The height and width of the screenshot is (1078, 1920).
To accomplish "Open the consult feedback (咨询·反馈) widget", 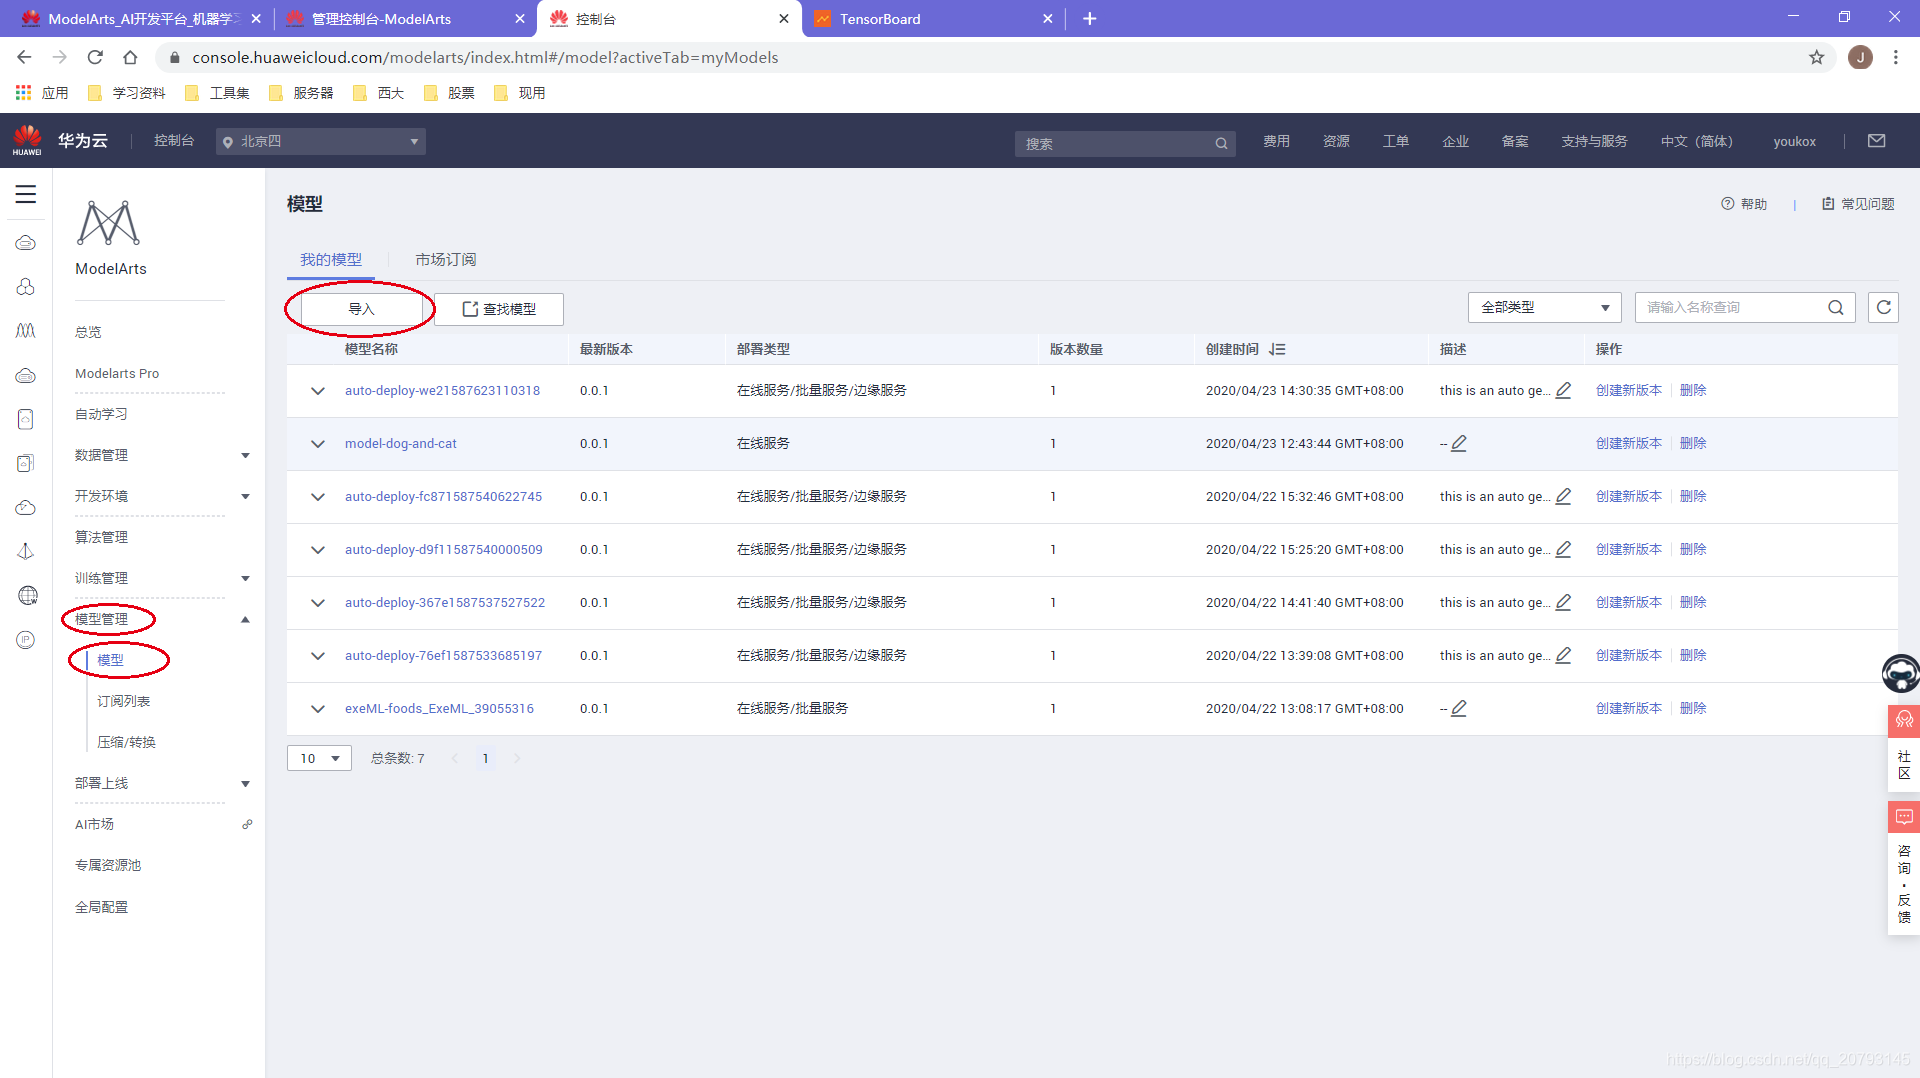I will (1904, 868).
